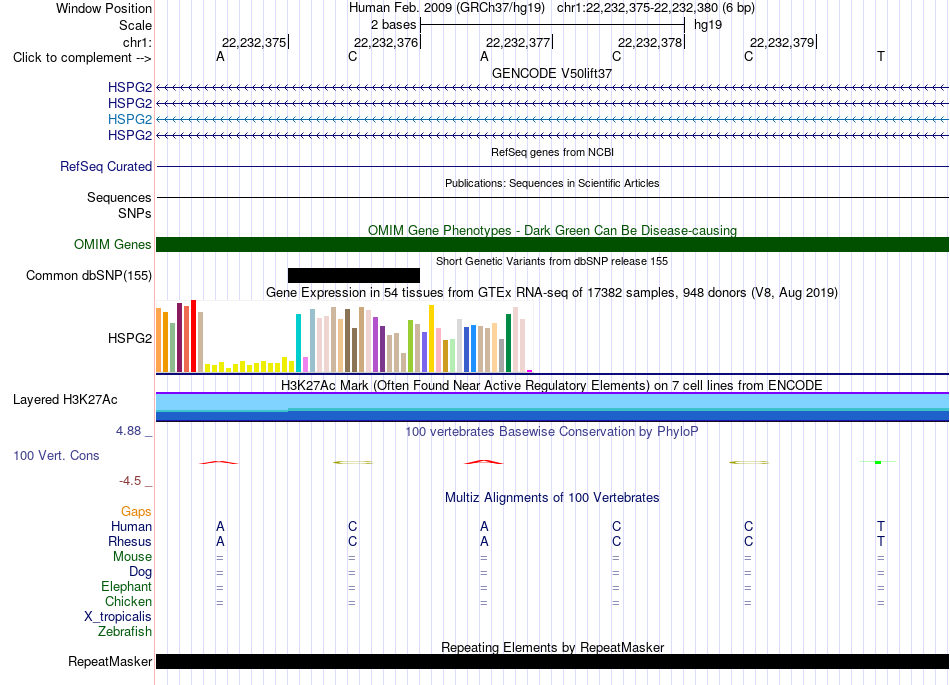Click 'Short Genetic Variants from dbSNP release 155'
Viewport: 950px width, 685px height.
pos(552,261)
